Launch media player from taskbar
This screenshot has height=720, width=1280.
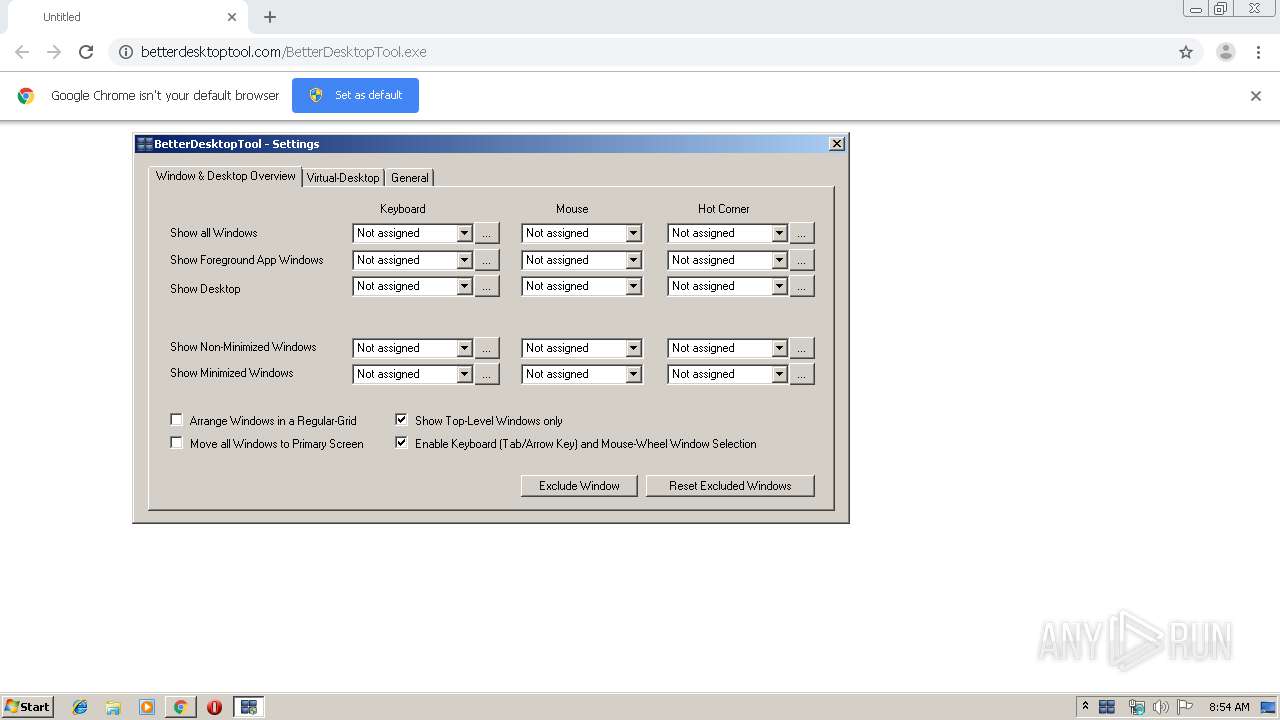click(147, 707)
